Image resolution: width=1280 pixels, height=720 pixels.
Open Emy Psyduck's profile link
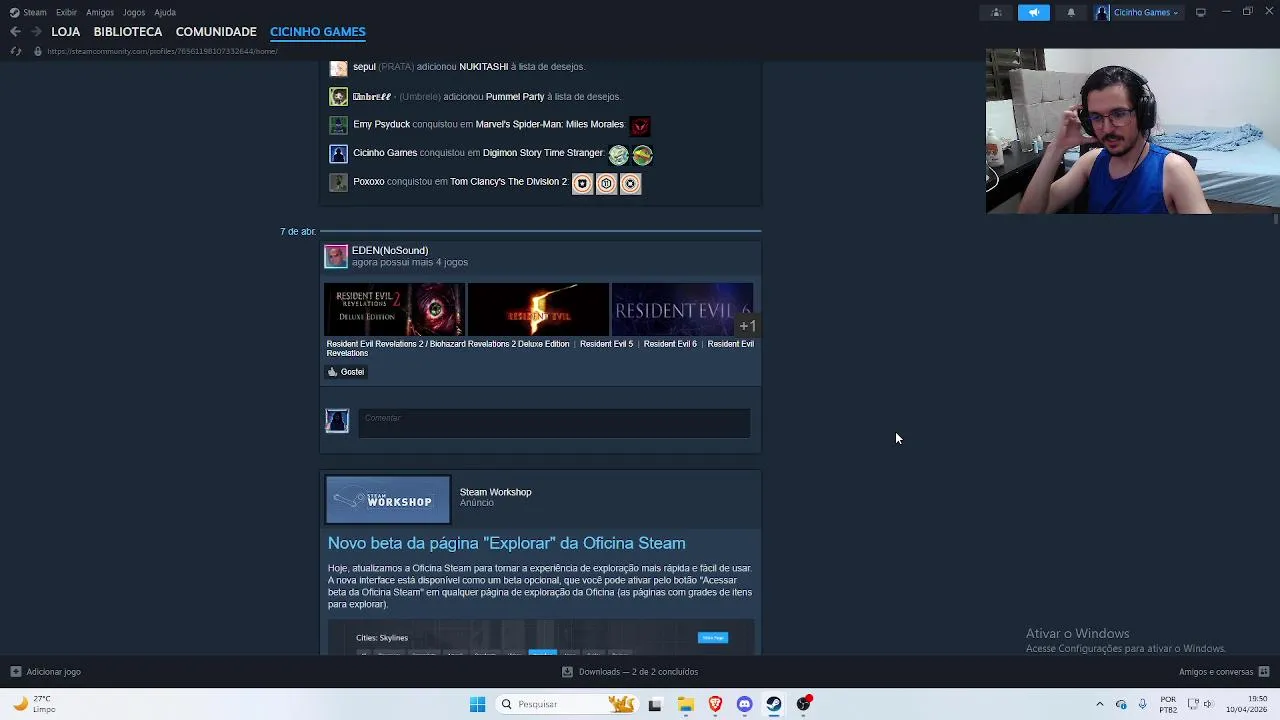[381, 124]
